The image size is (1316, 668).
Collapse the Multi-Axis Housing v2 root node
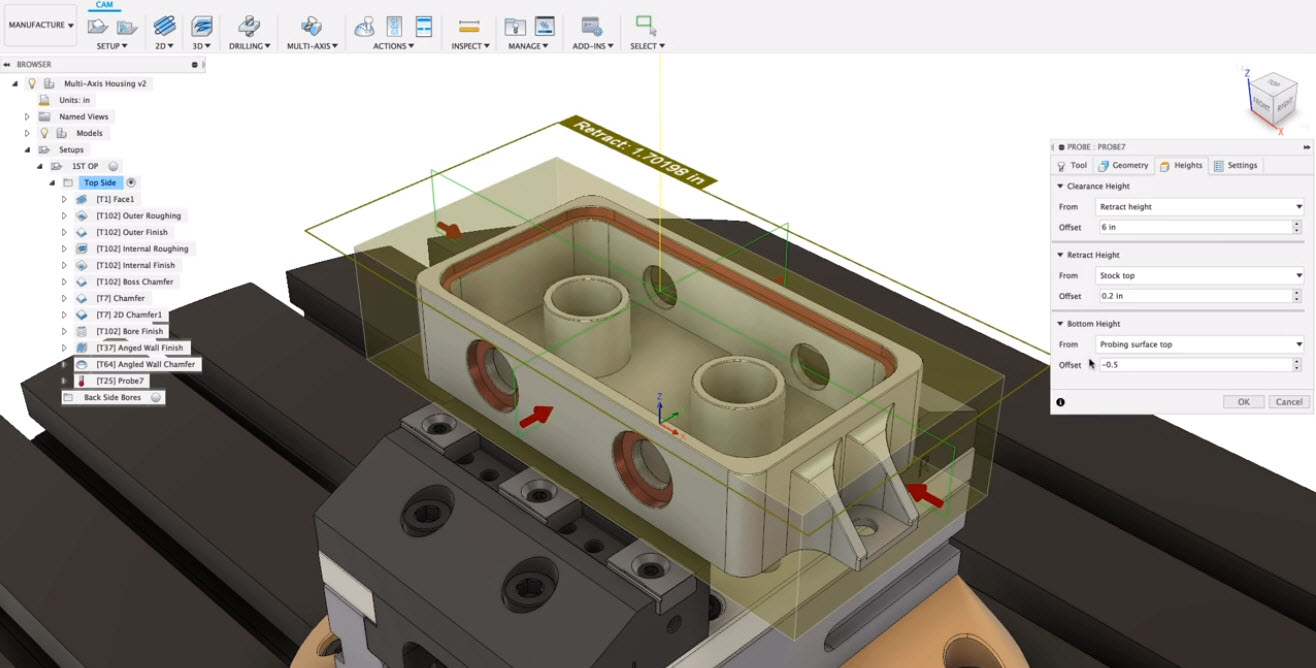click(x=15, y=84)
